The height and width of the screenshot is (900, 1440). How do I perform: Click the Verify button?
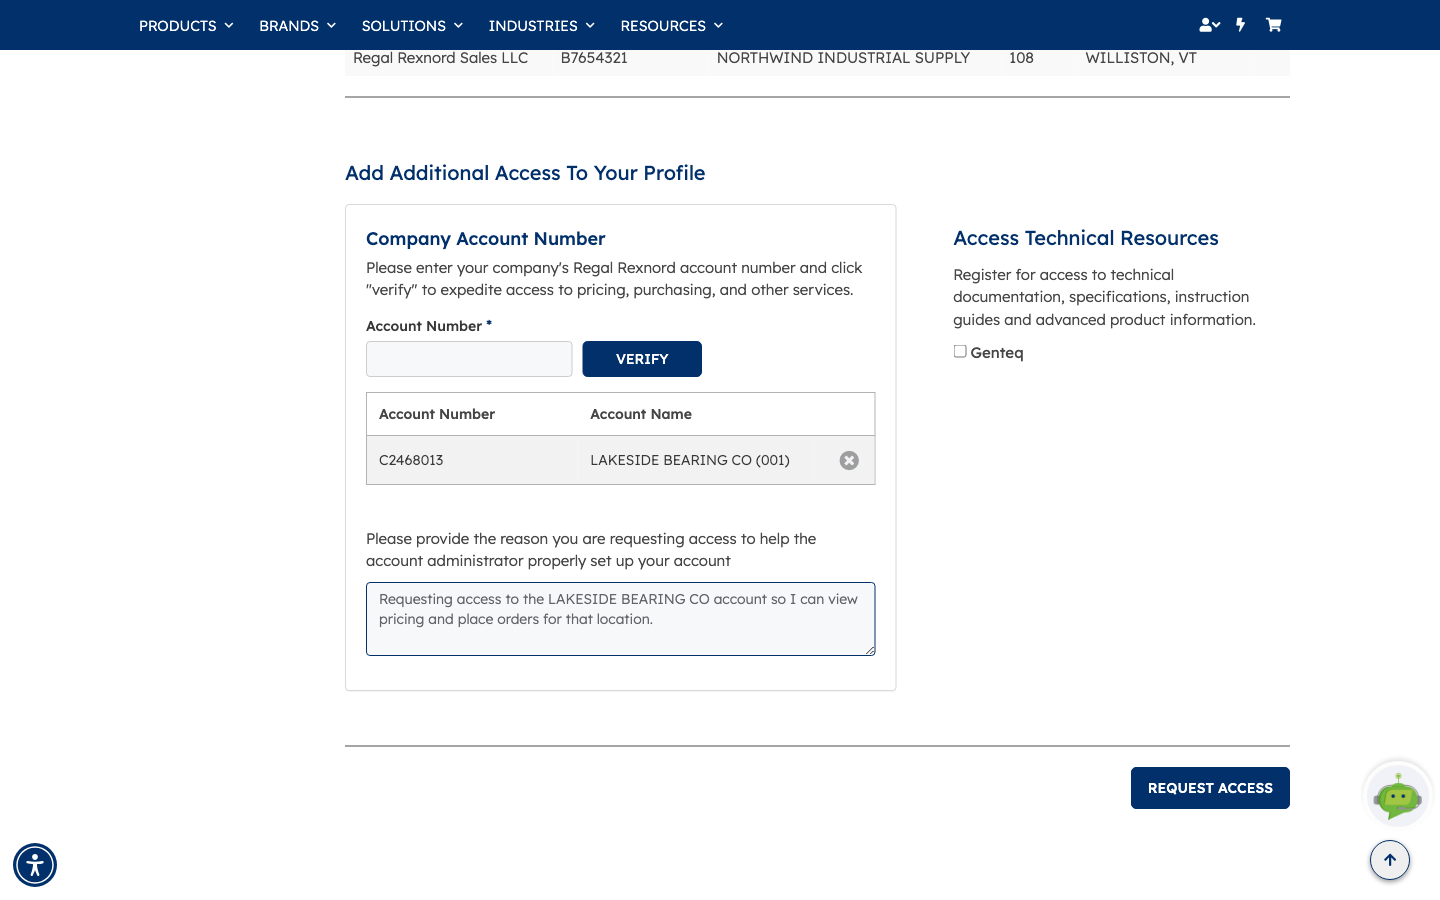(x=642, y=359)
